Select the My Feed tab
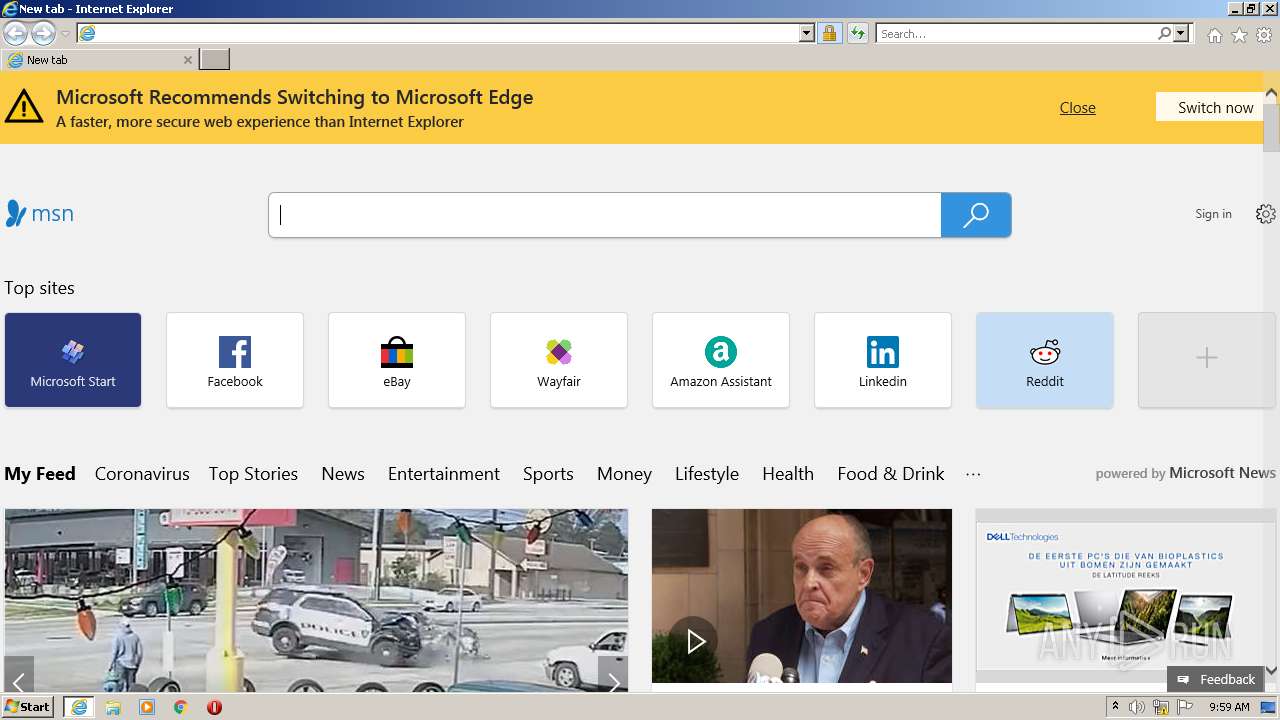This screenshot has height=720, width=1280. click(x=40, y=474)
